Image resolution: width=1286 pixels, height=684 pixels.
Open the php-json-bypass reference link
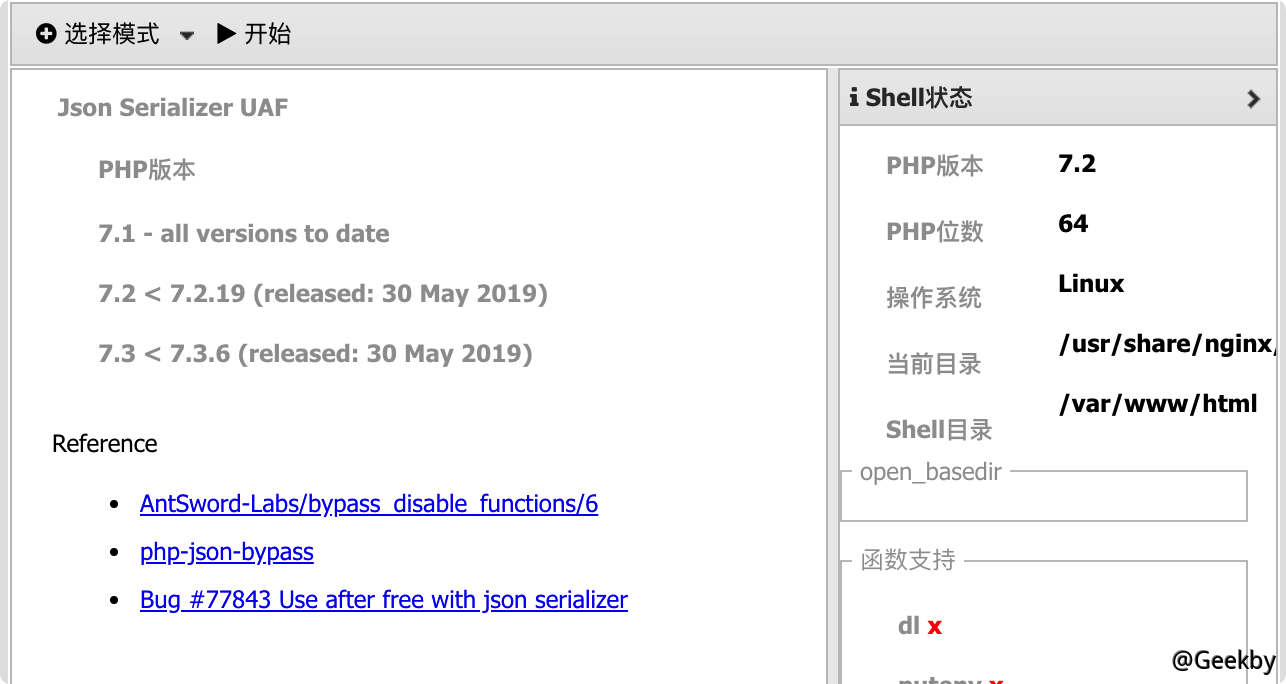point(226,551)
